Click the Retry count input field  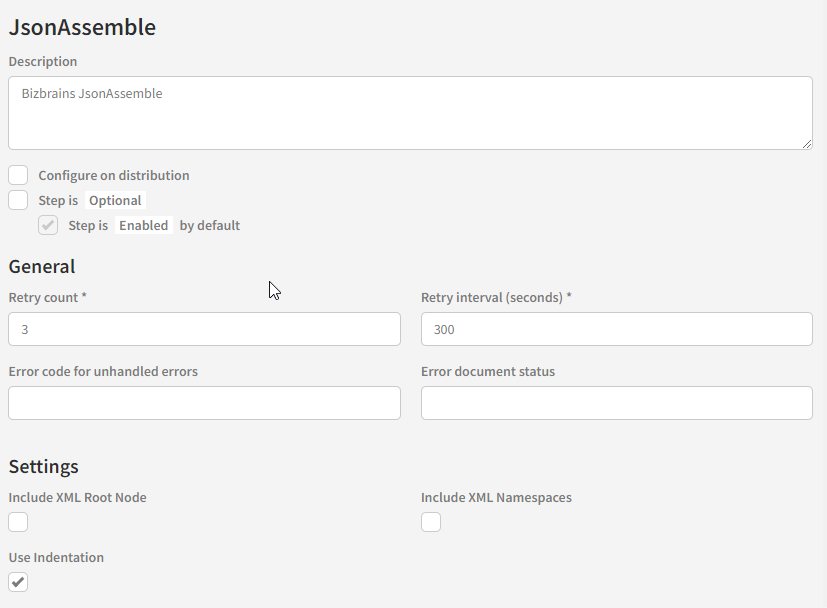pos(204,329)
